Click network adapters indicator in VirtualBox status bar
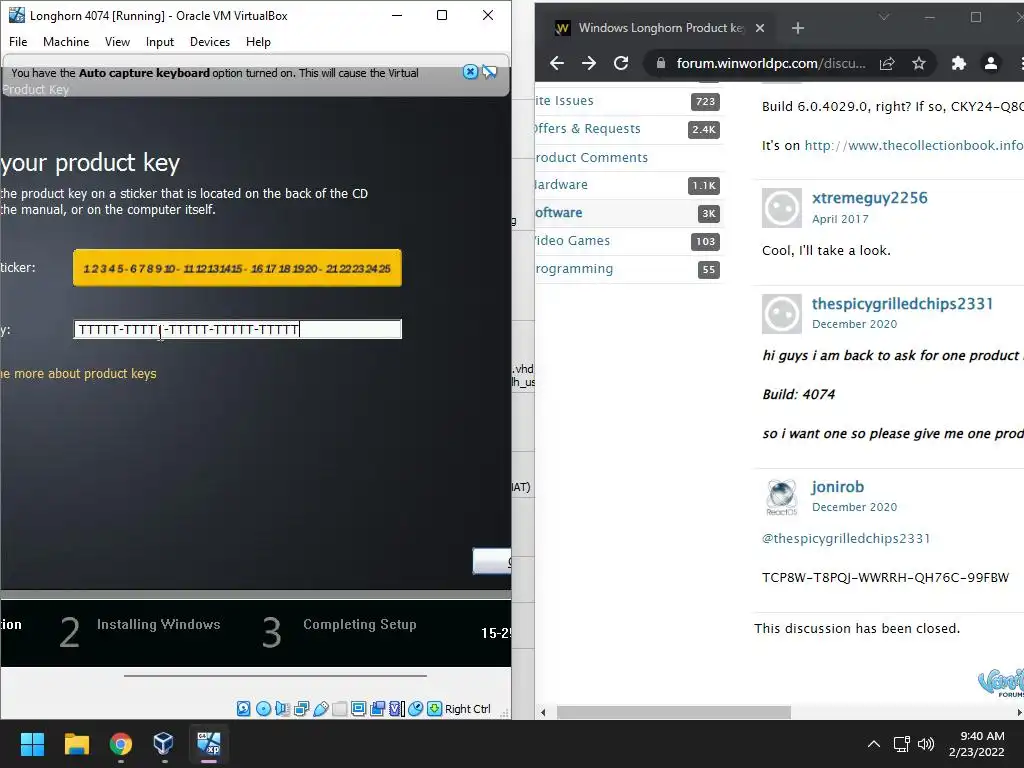 coord(302,709)
